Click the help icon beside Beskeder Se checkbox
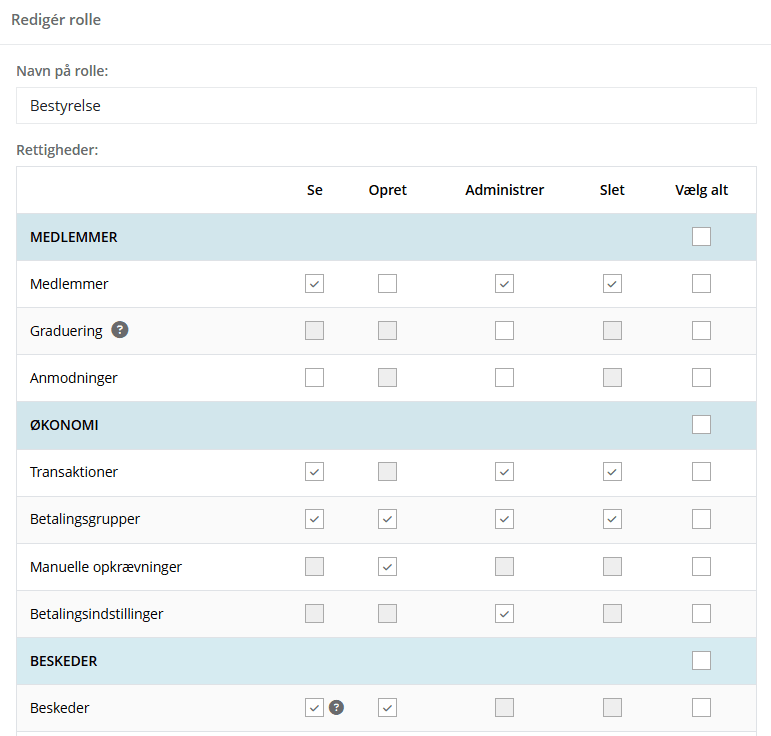 (x=336, y=707)
